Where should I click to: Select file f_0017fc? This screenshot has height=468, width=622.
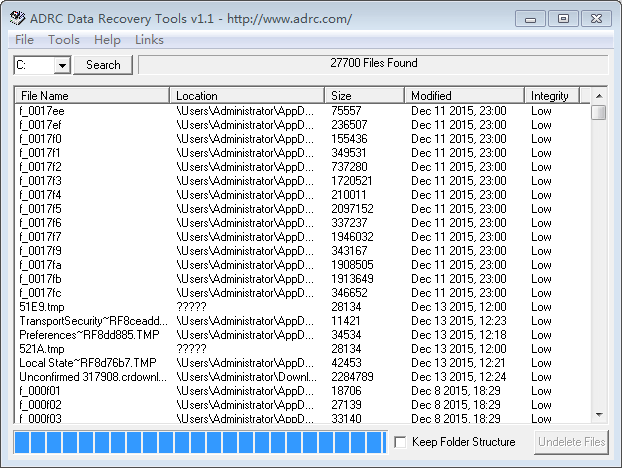40,293
